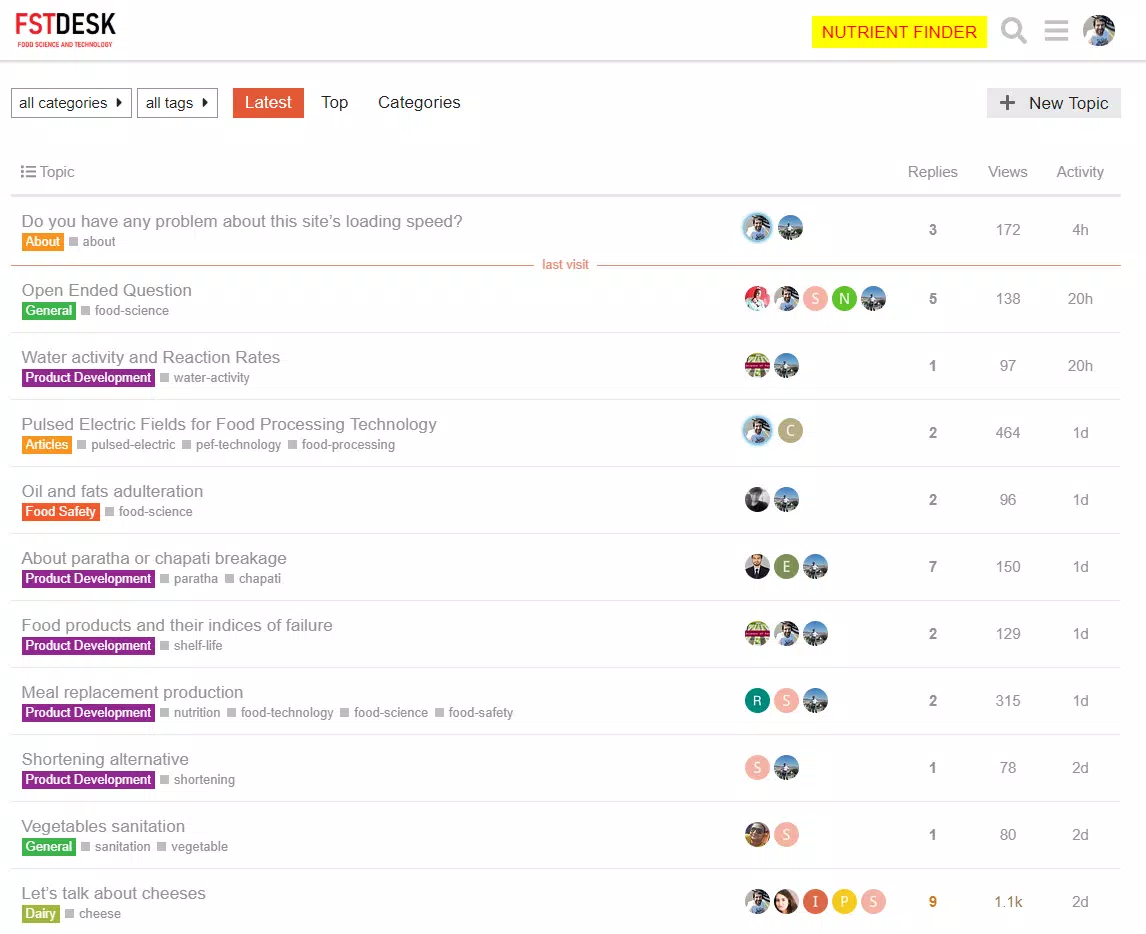Click the 'C' avatar on Pulsed Electric Fields topic

point(790,431)
